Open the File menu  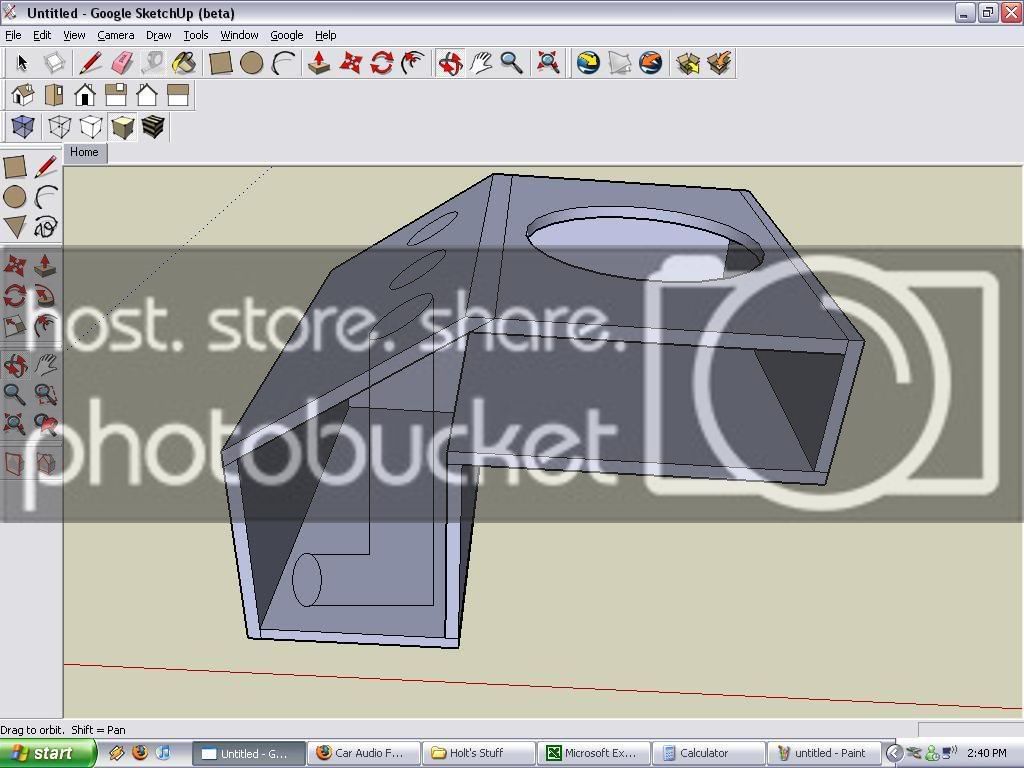(x=13, y=35)
